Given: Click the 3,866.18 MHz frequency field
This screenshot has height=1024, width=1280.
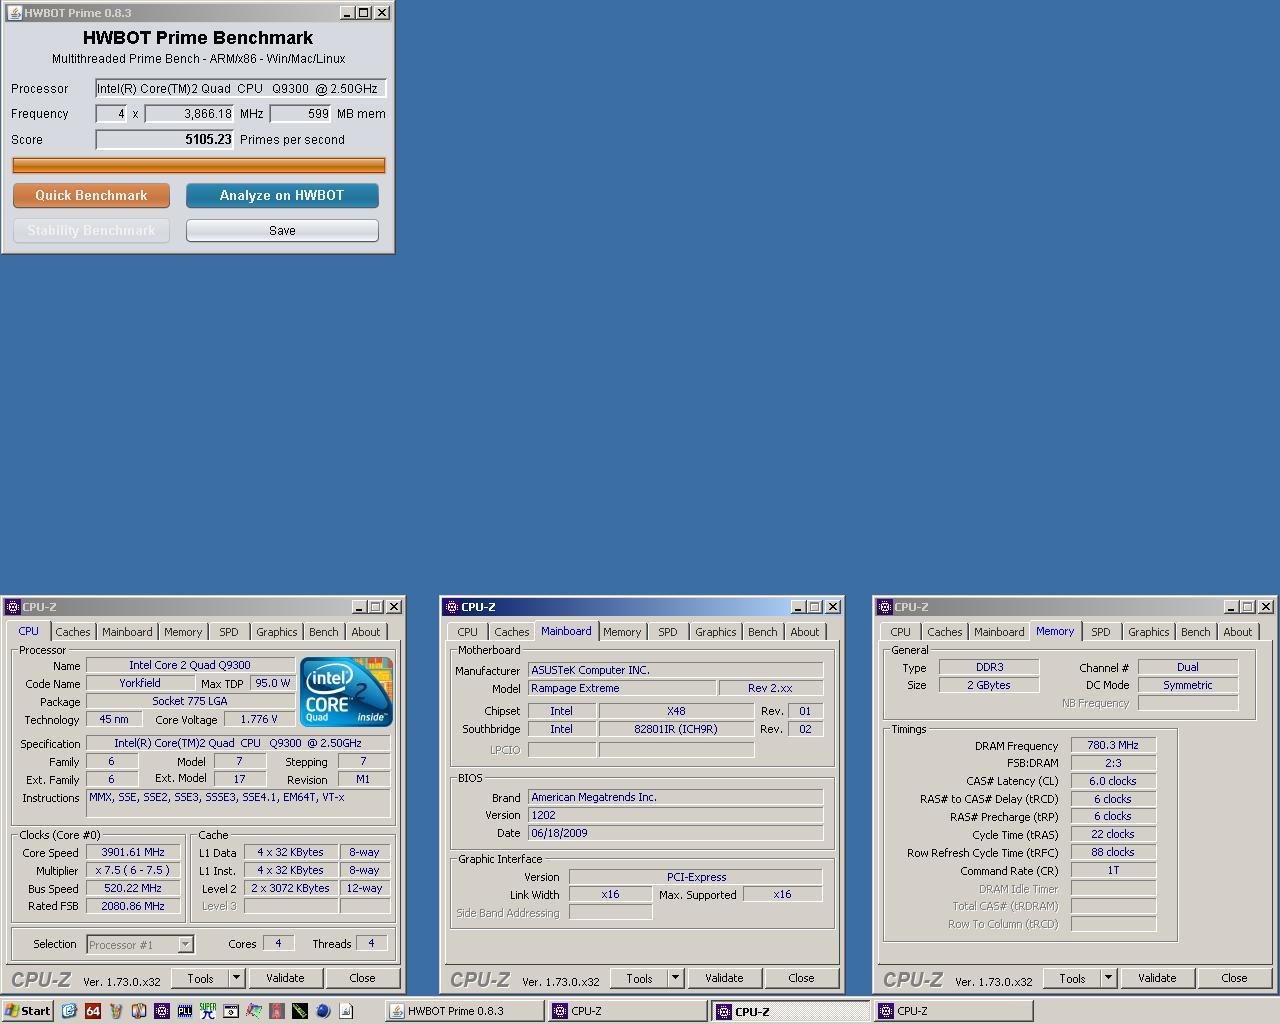Looking at the screenshot, I should (x=190, y=114).
